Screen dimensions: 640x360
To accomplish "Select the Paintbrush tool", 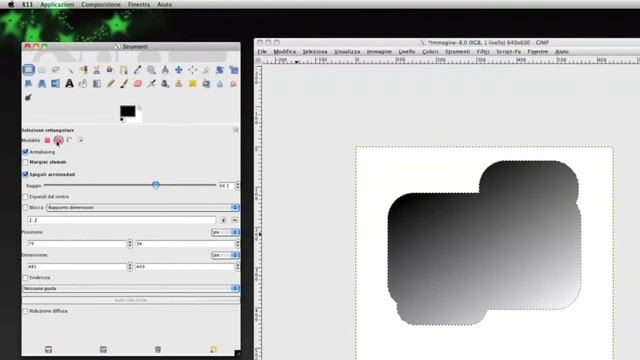I will point(124,84).
